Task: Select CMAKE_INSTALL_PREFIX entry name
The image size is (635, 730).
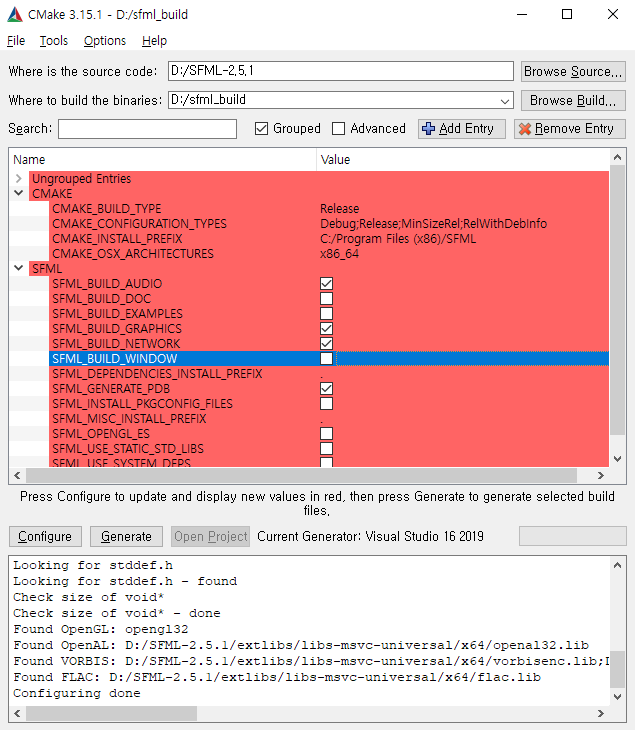Action: tap(117, 238)
